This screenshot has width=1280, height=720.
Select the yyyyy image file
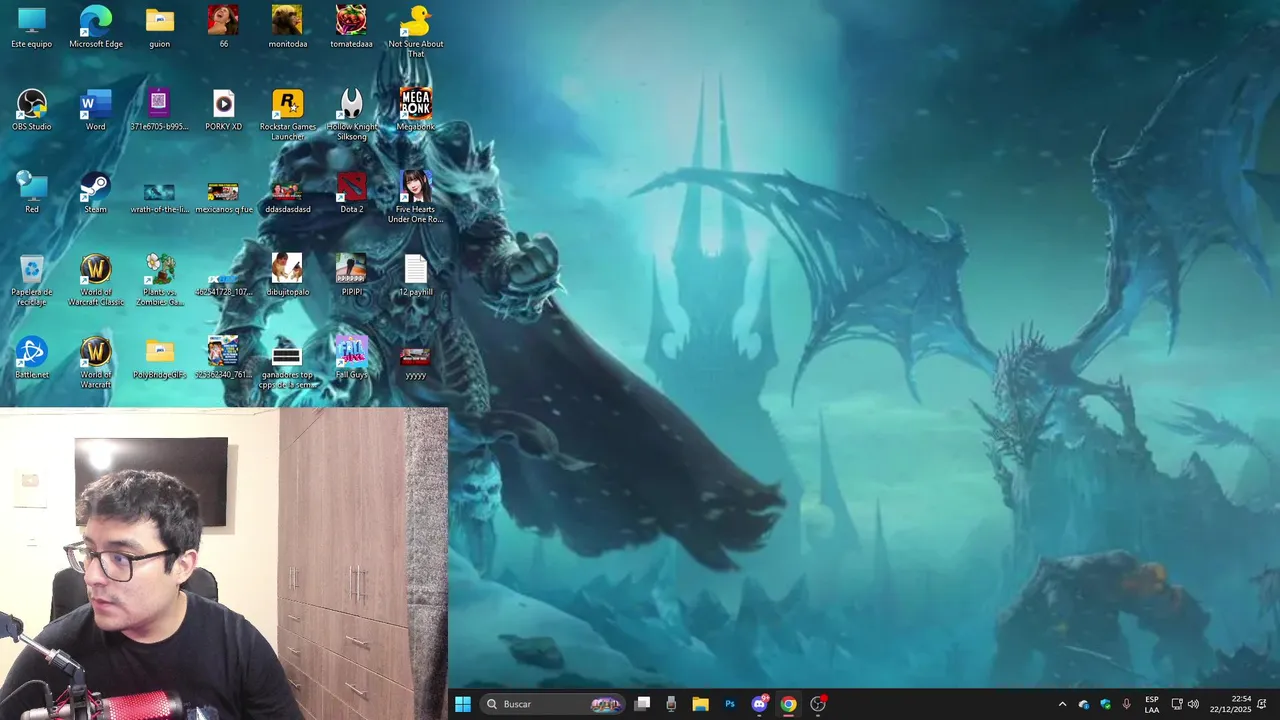(x=415, y=363)
